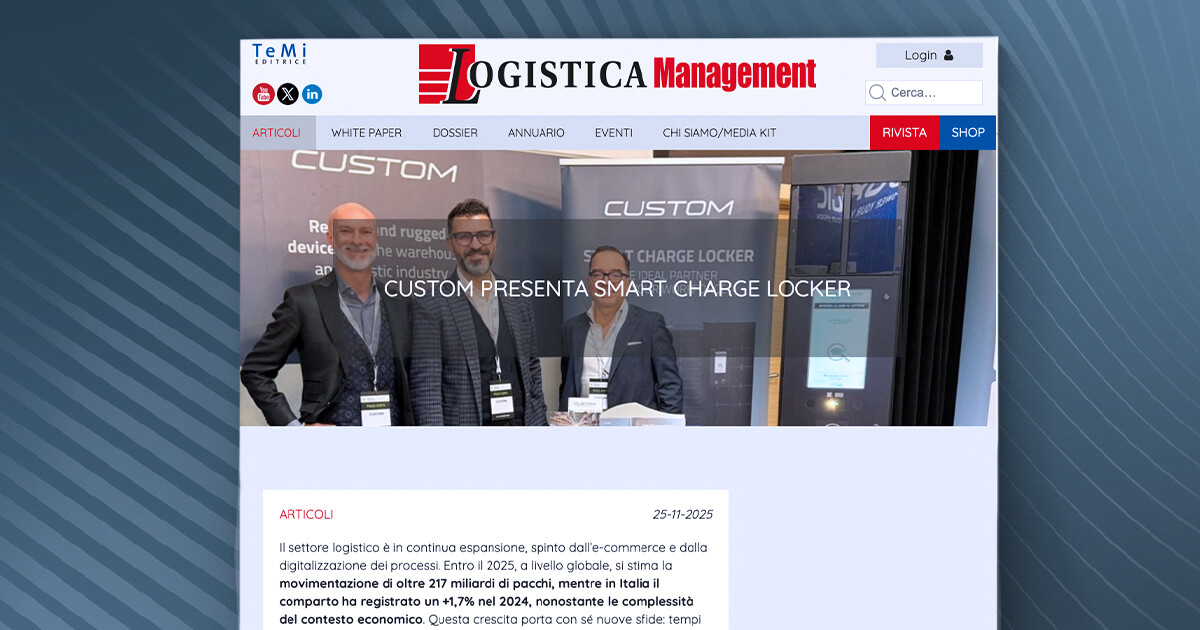
Task: Open the CUSTOM Smart Charge Locker headline
Action: coord(617,291)
